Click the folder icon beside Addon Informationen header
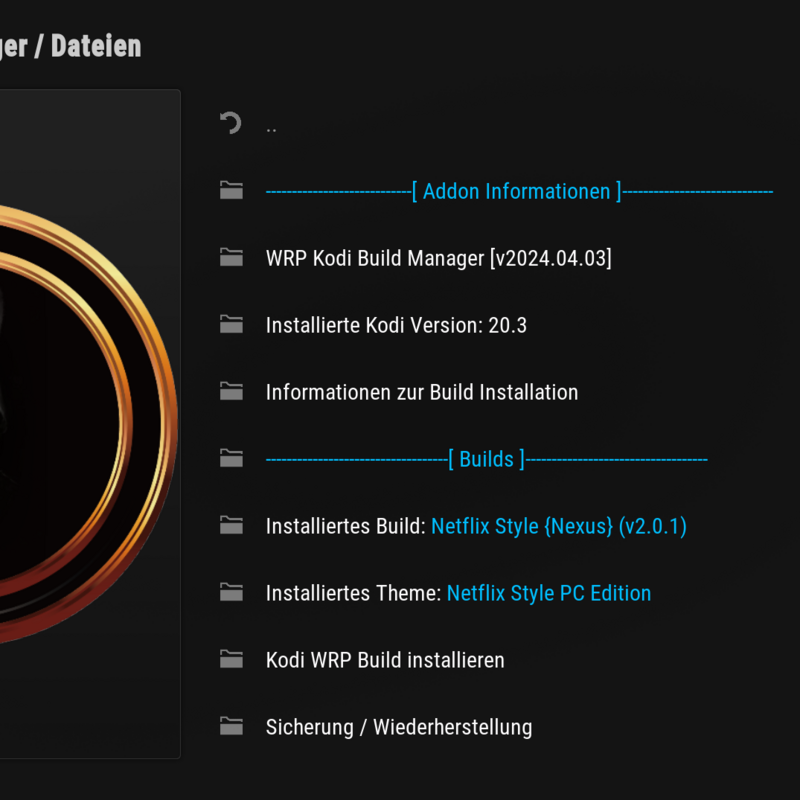Screen dimensions: 800x800 tap(230, 190)
